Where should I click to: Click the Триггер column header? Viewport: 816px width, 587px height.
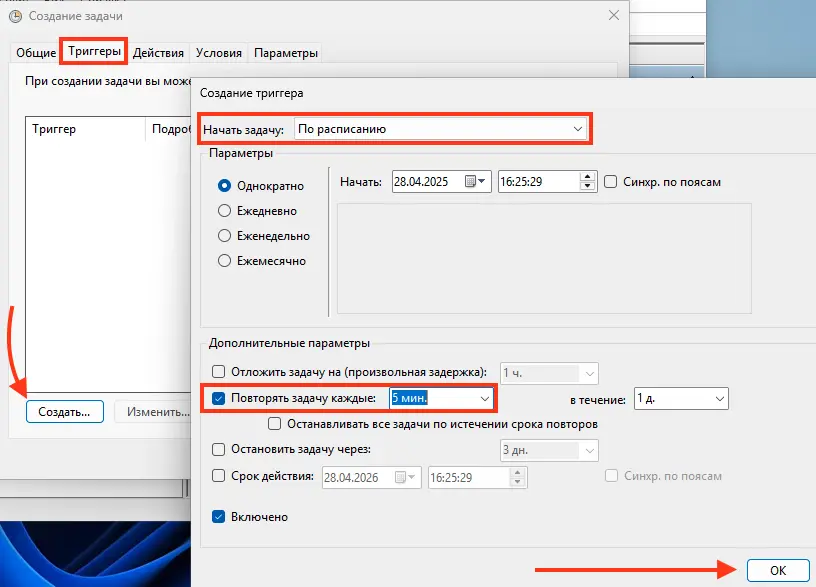tap(85, 129)
